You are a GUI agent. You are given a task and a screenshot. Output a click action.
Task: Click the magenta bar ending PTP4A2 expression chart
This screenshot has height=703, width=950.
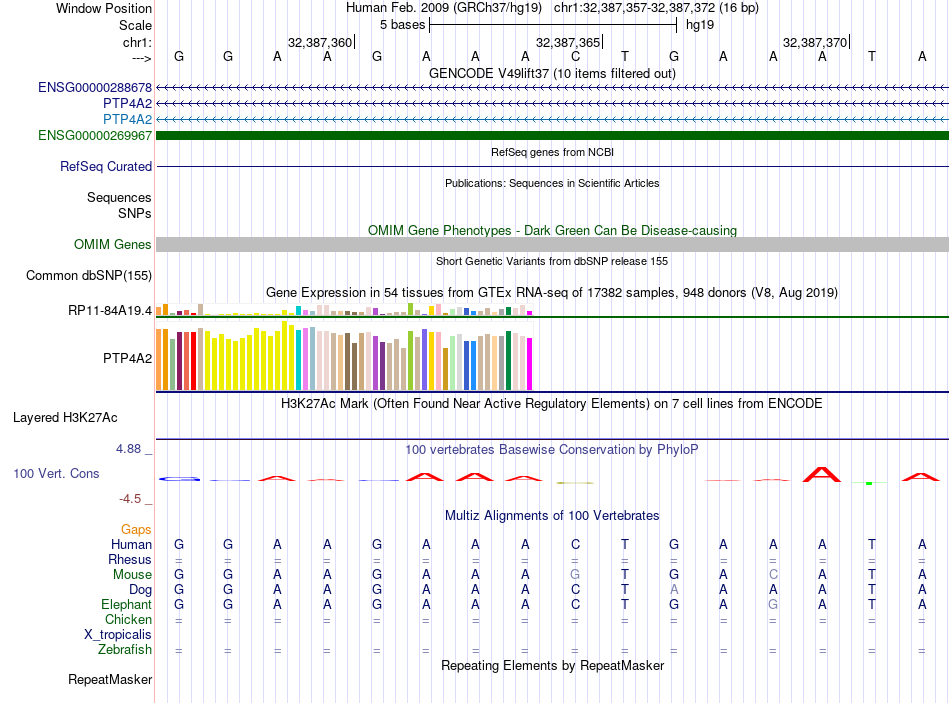(530, 364)
